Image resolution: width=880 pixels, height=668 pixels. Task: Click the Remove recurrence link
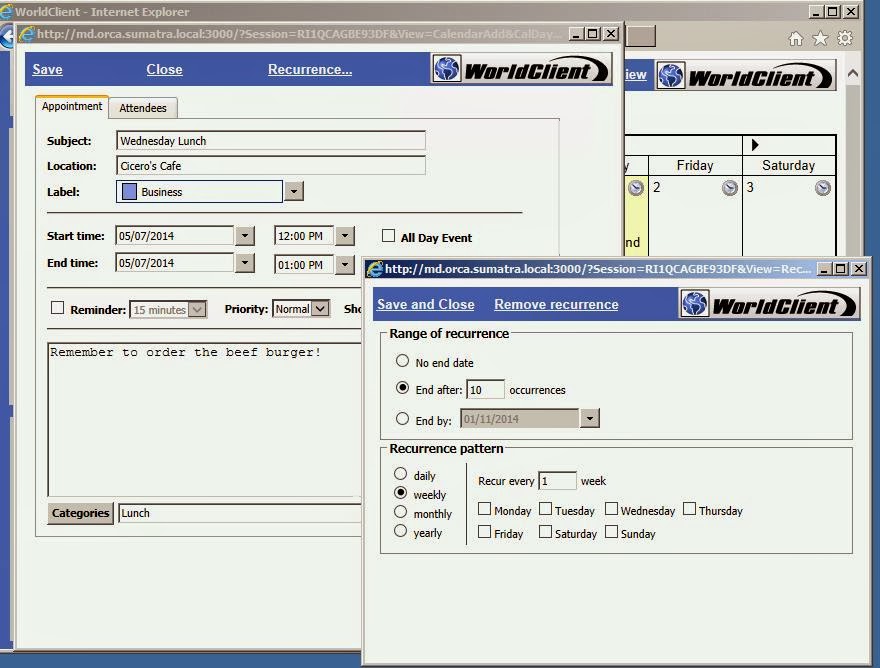click(556, 304)
